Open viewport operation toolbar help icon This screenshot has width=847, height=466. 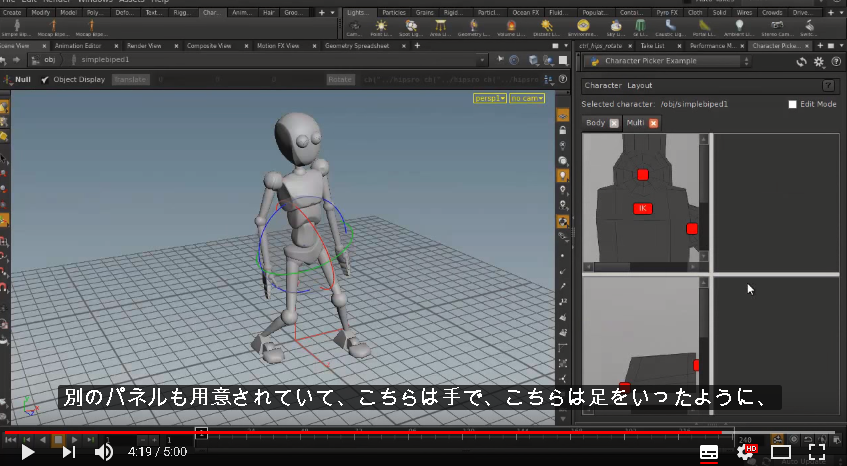point(563,79)
